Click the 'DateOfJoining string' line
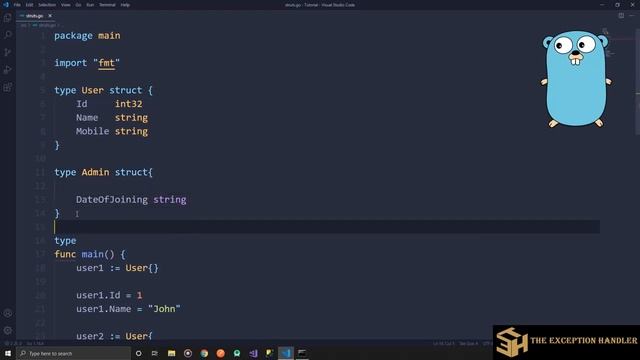Viewport: 640px width, 360px height. (131, 200)
